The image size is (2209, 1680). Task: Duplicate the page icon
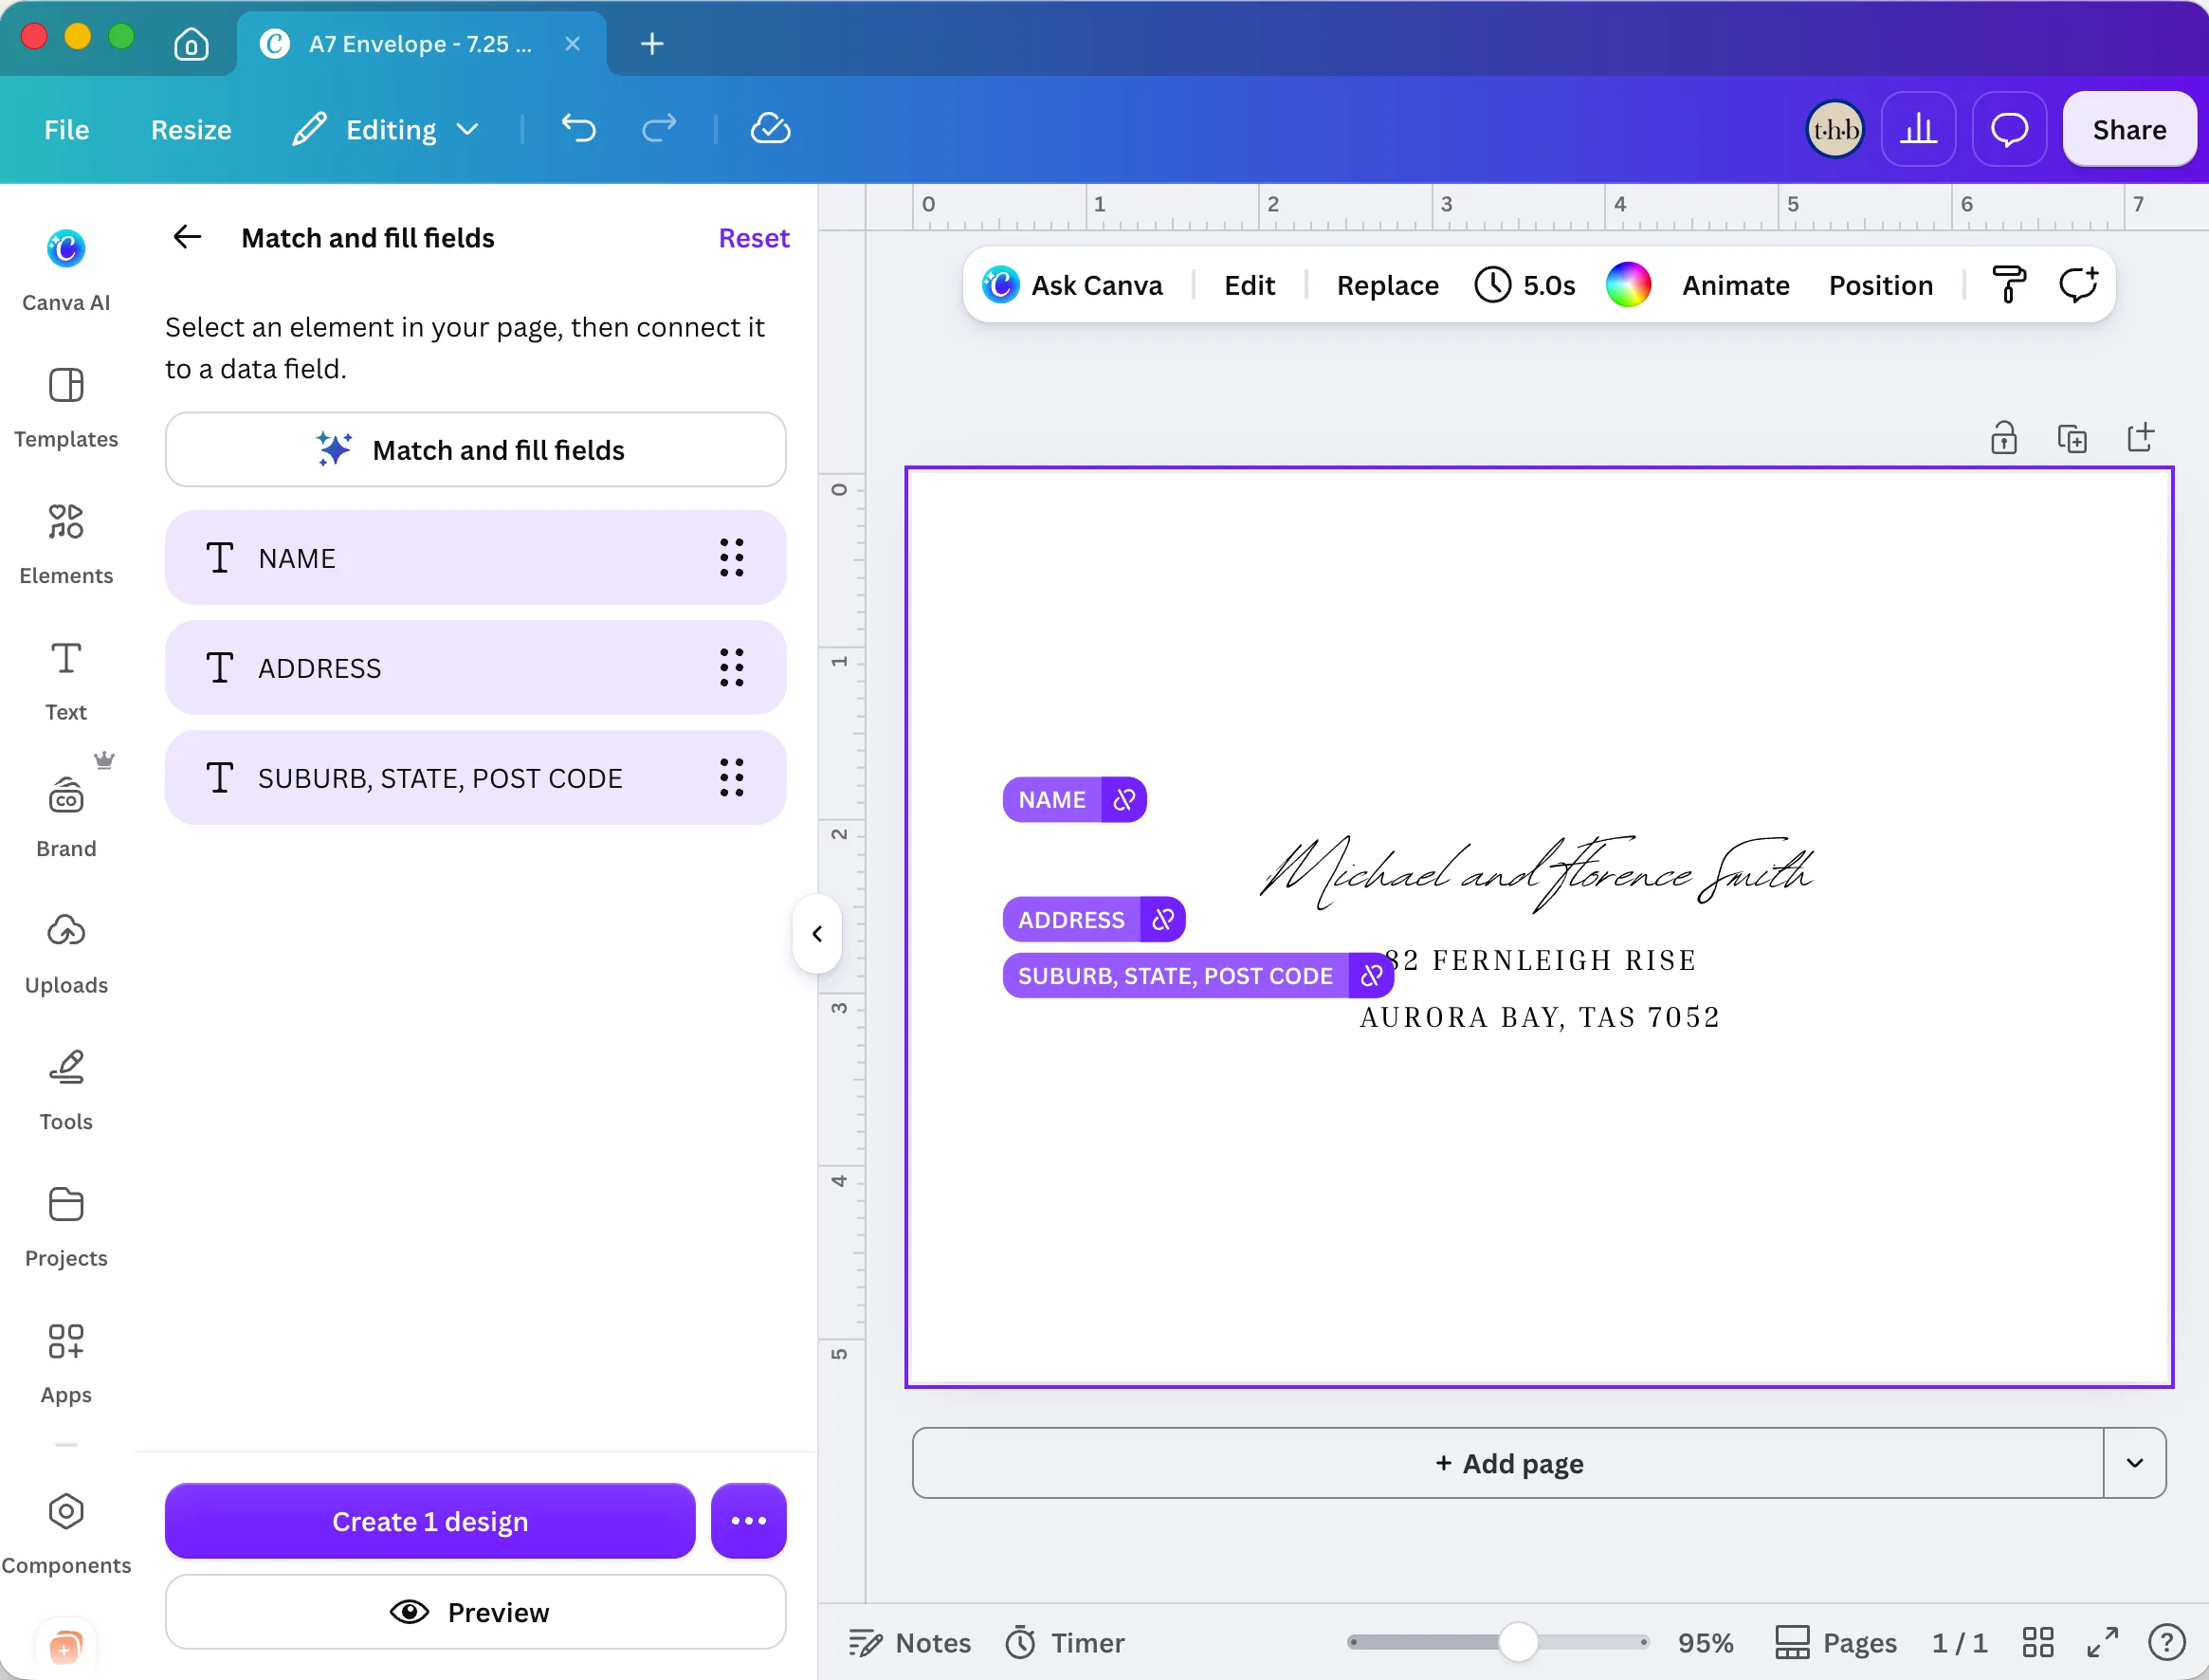point(2072,437)
